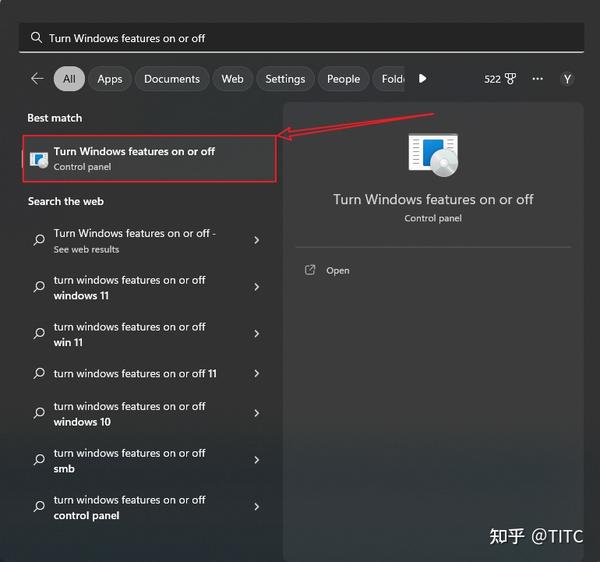Click the search magnifier icon in search box
This screenshot has width=600, height=562.
tap(36, 38)
